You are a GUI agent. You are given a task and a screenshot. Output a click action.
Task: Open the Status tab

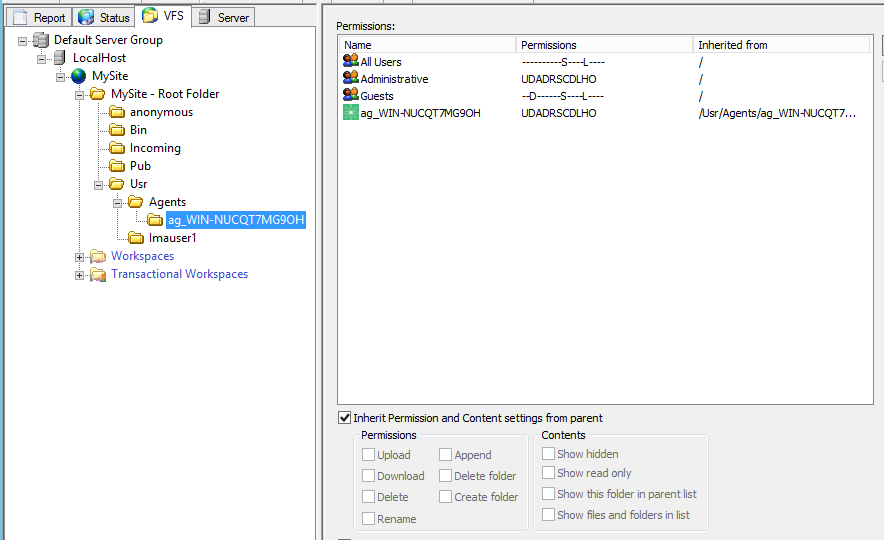pos(105,17)
